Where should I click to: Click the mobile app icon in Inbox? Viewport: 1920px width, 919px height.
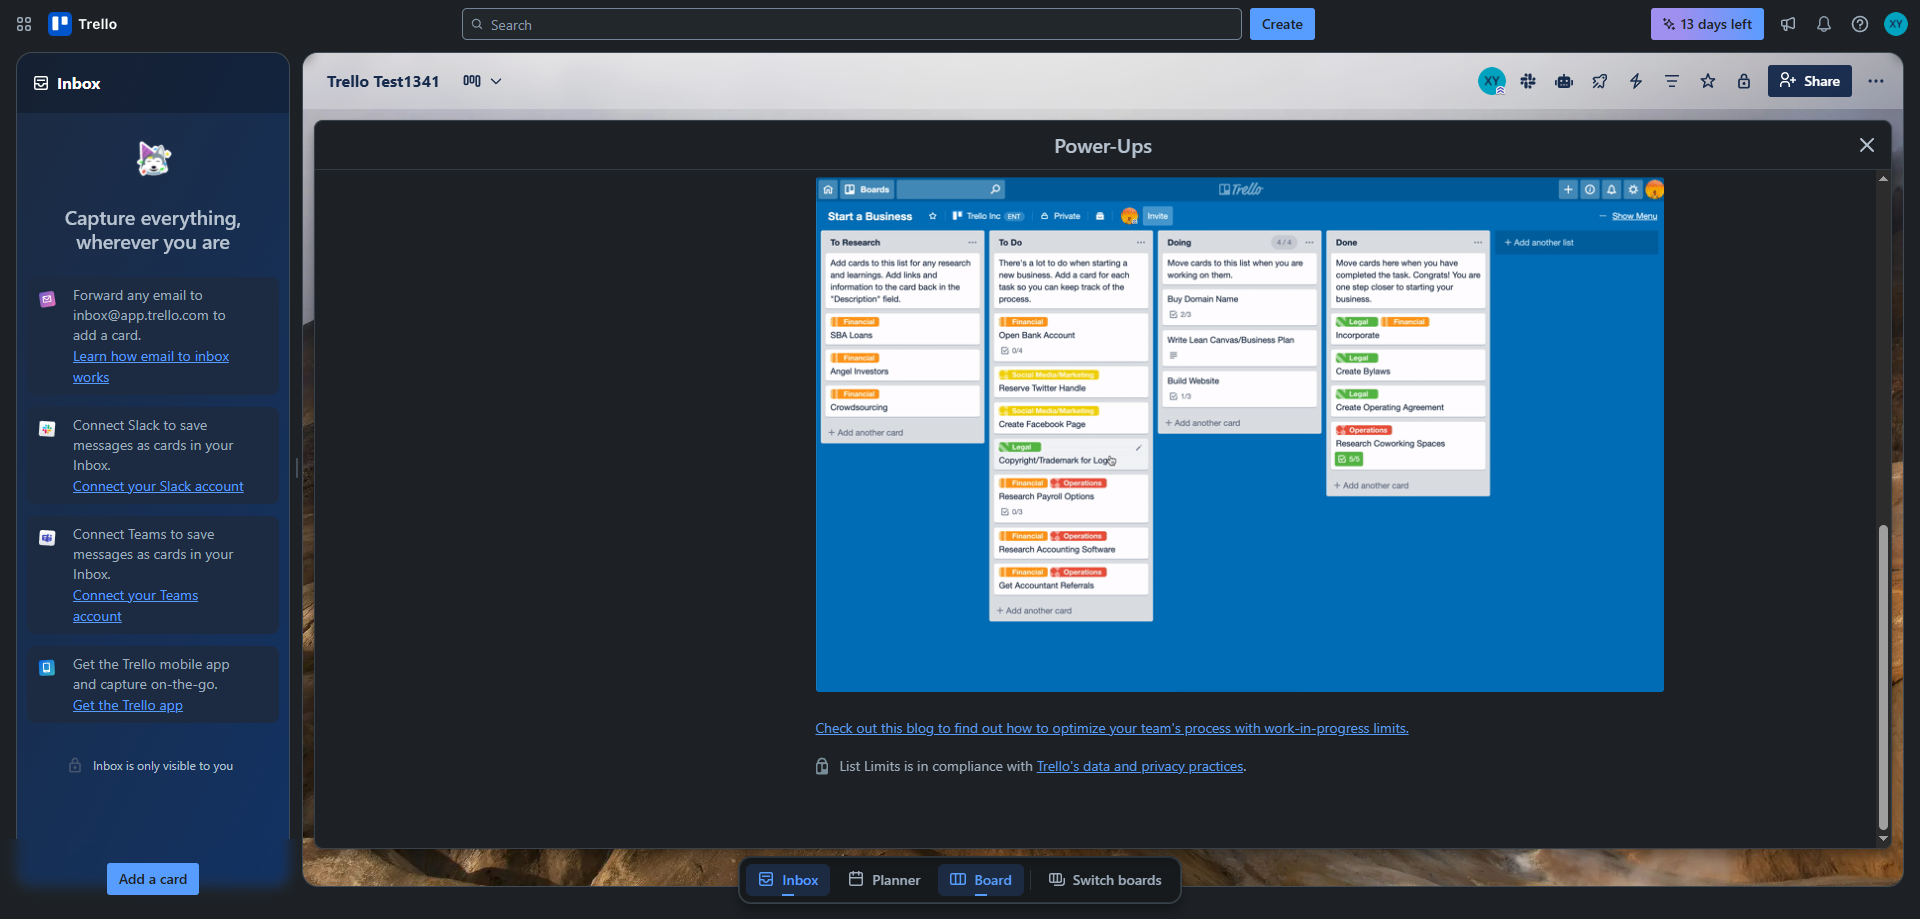(47, 668)
